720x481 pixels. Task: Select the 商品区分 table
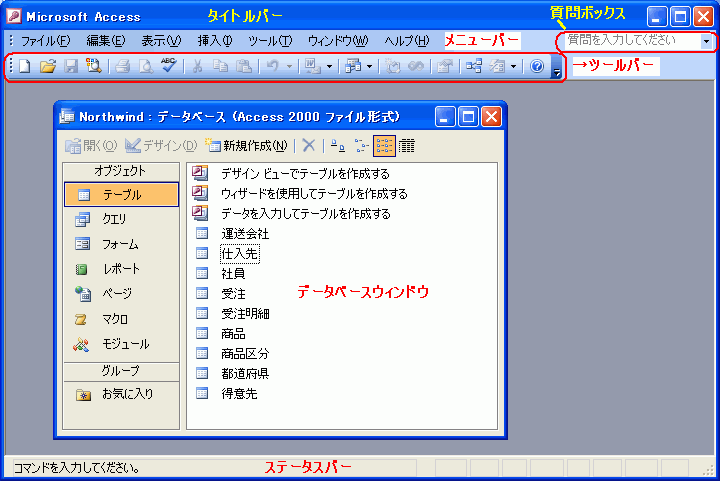click(x=245, y=353)
